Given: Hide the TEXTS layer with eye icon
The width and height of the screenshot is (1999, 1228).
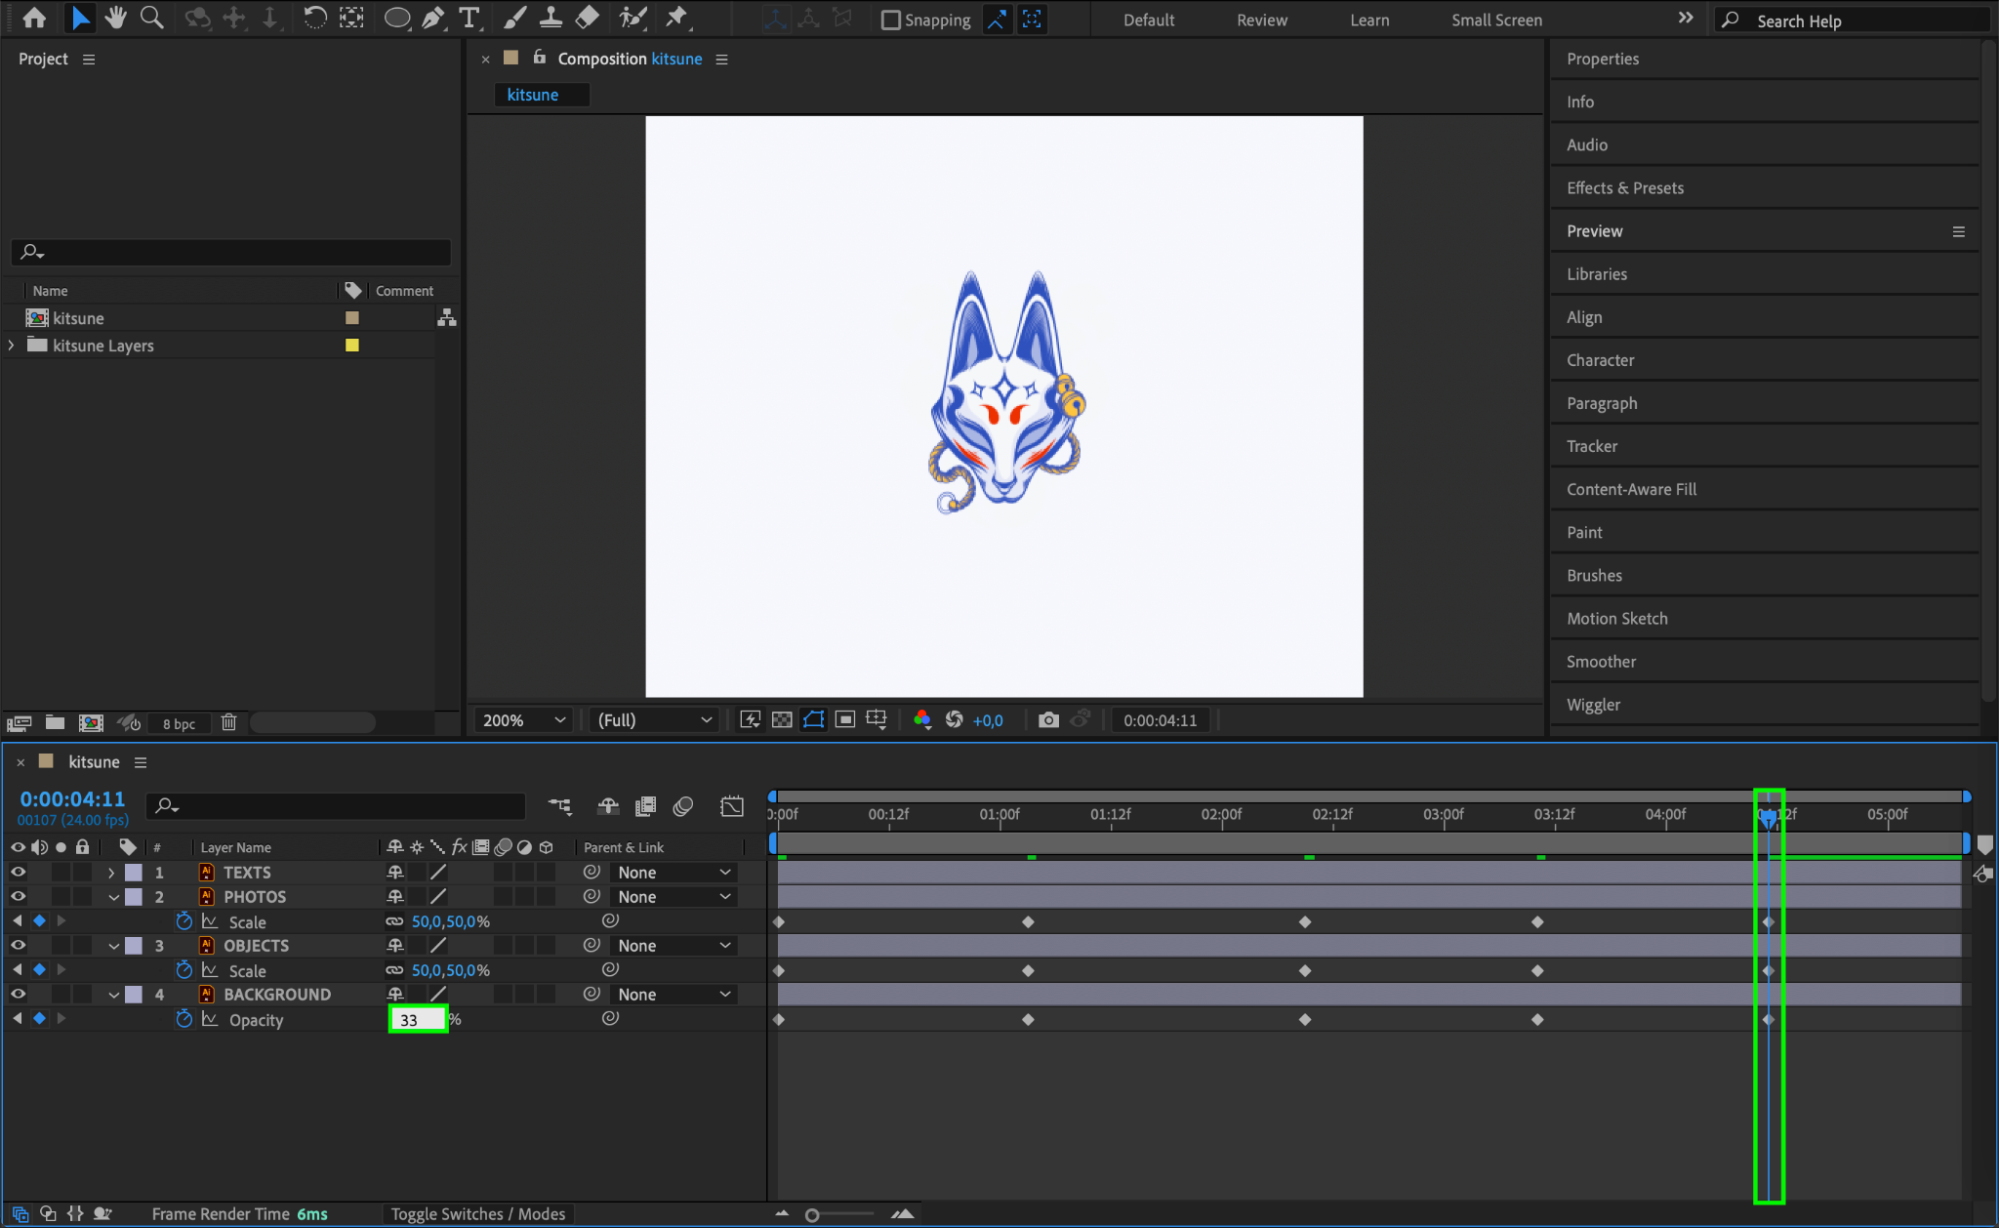Looking at the screenshot, I should point(18,872).
